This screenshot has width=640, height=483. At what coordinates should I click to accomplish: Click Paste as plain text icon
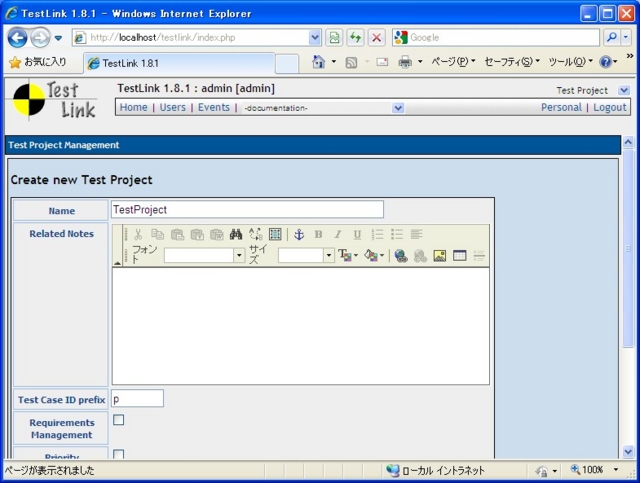[197, 234]
